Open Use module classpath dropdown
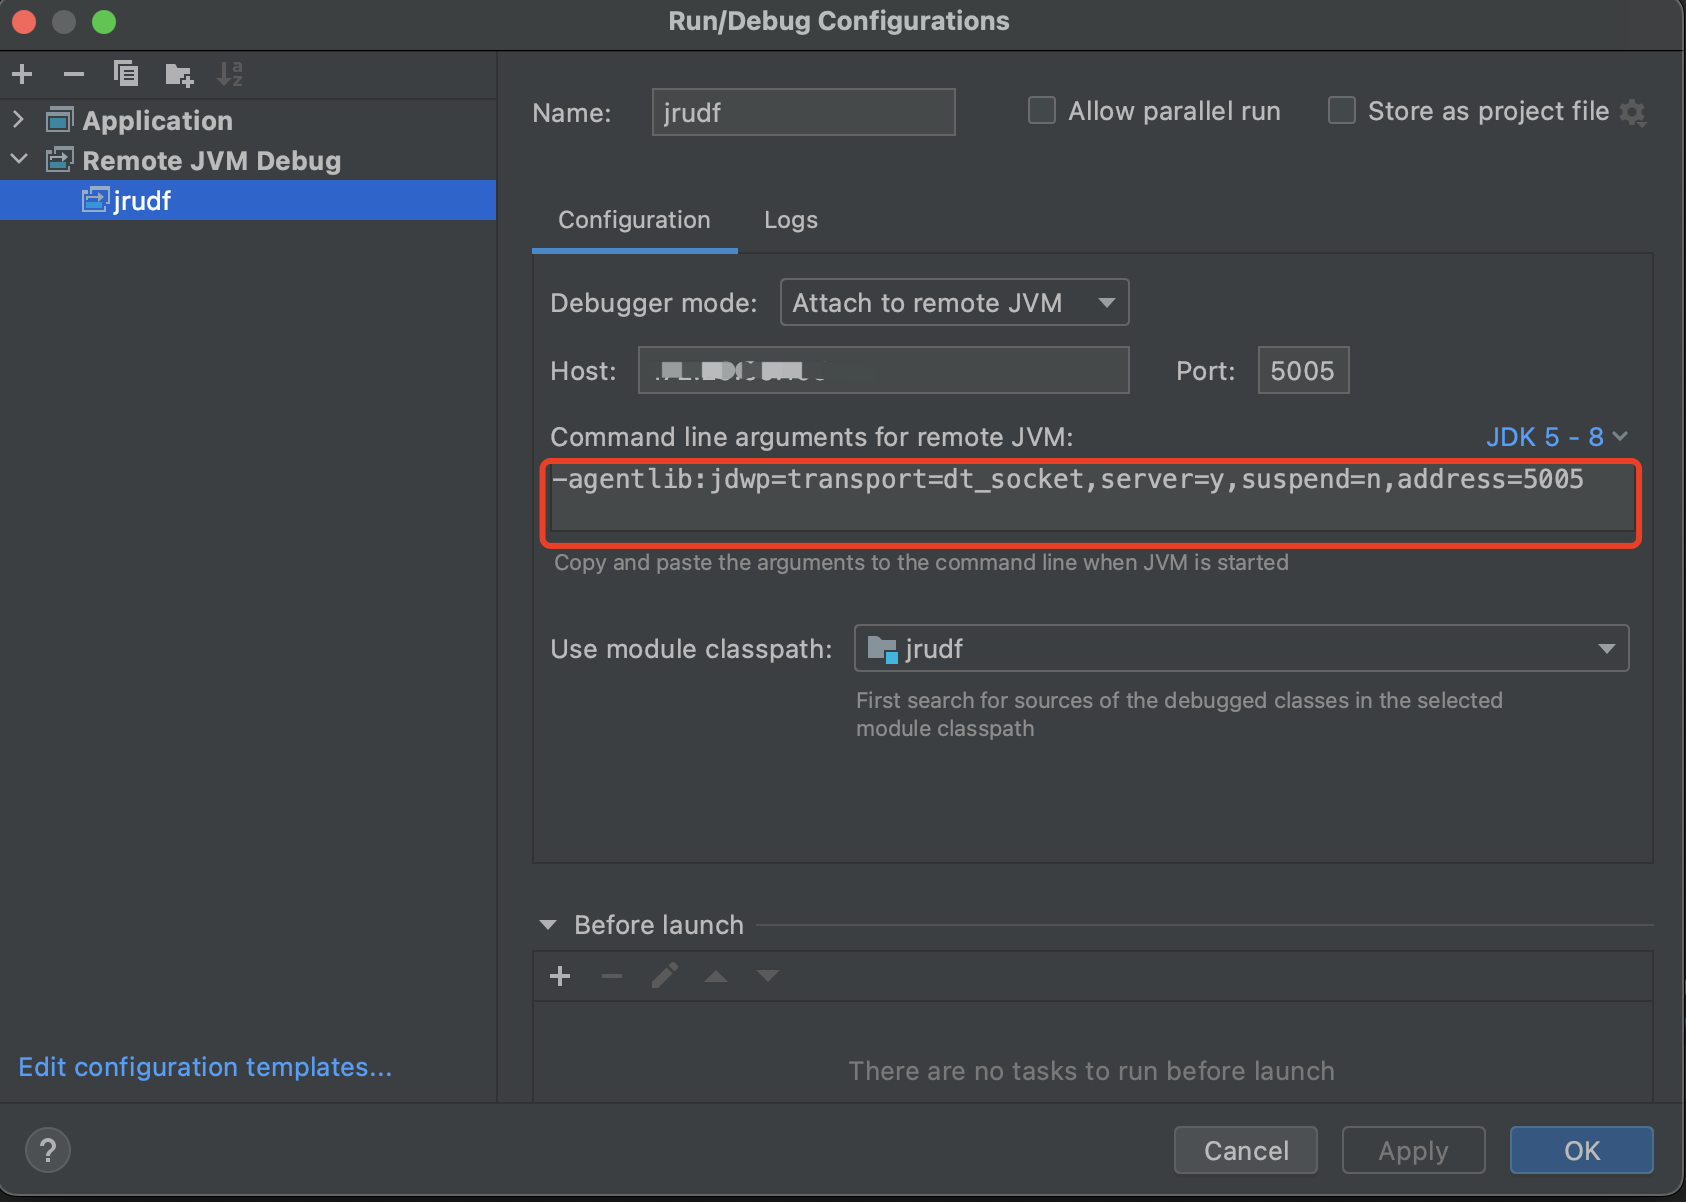 point(1241,649)
